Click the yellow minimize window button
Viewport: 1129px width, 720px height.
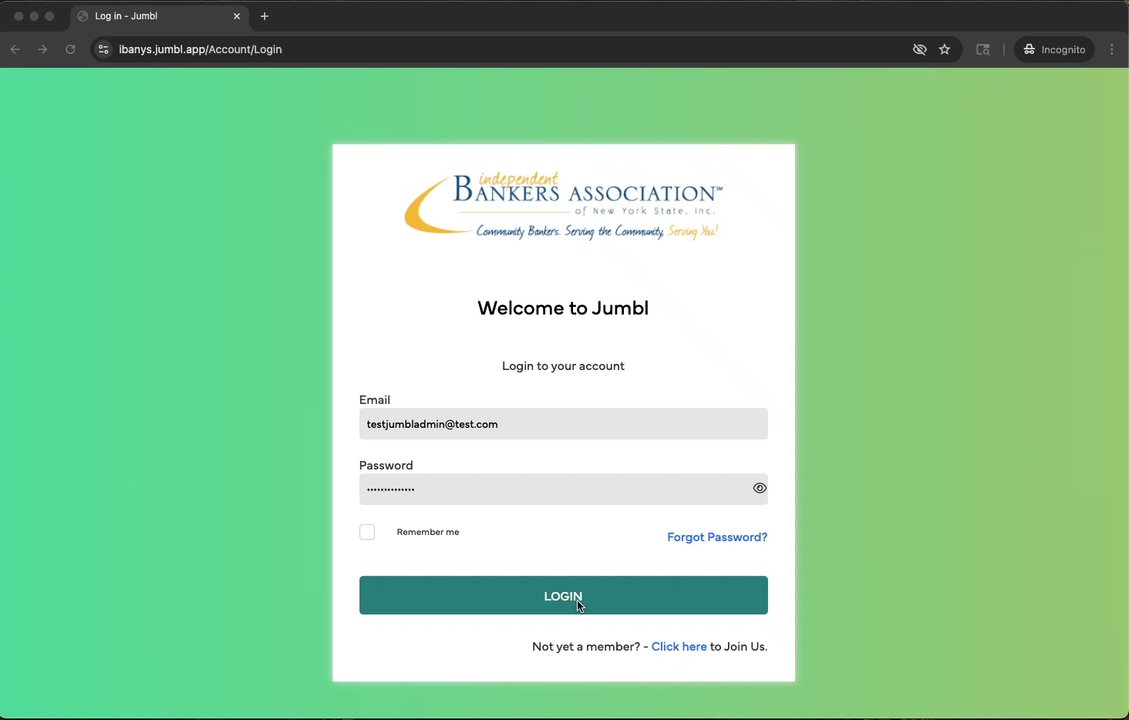(34, 16)
